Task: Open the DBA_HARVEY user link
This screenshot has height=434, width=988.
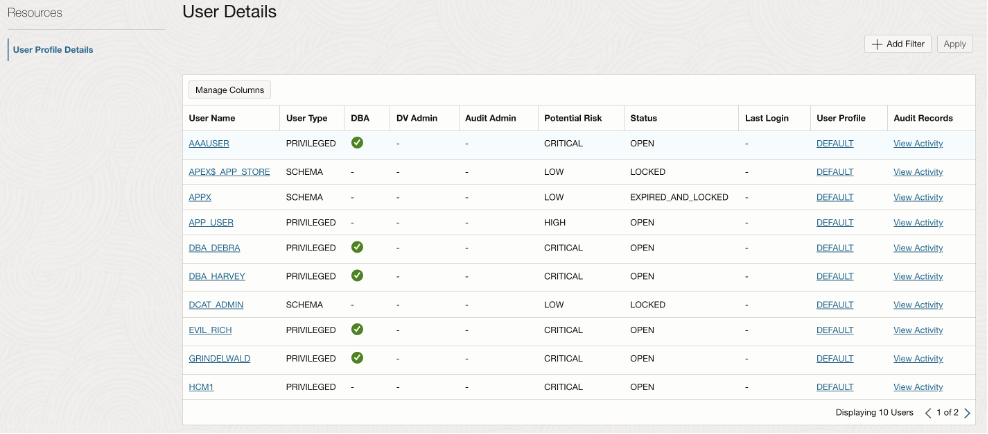Action: 217,277
